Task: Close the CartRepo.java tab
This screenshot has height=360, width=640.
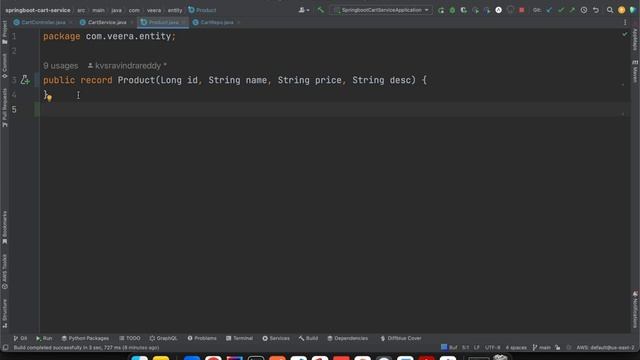Action: coord(239,22)
